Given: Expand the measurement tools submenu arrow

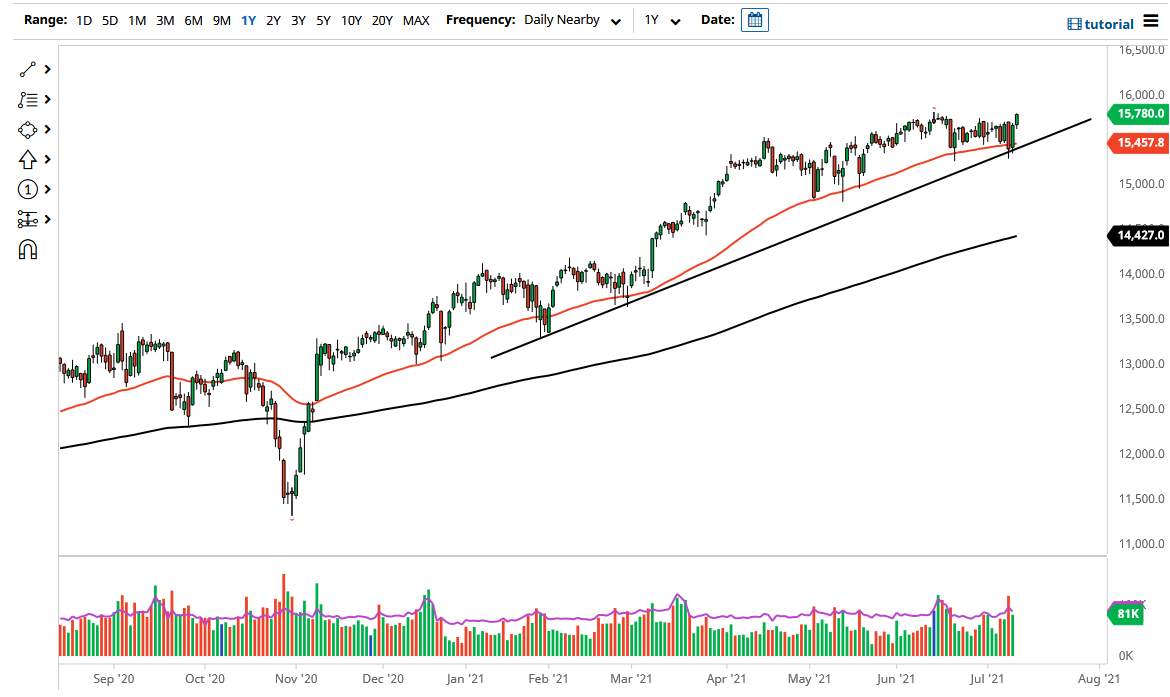Looking at the screenshot, I should (48, 219).
